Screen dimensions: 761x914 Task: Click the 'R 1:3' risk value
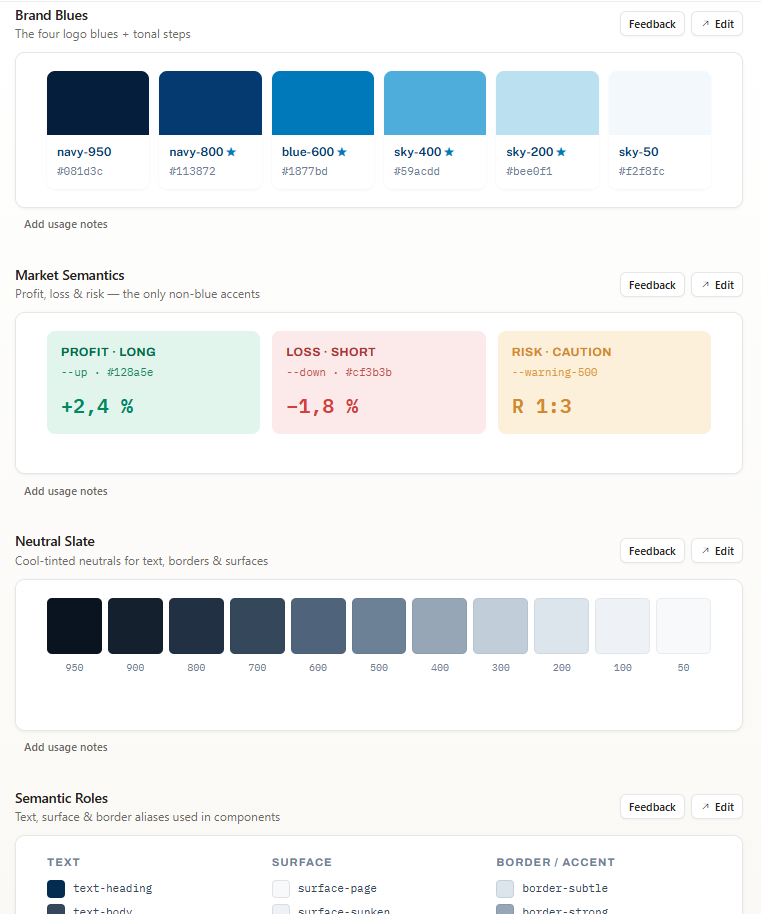point(542,406)
